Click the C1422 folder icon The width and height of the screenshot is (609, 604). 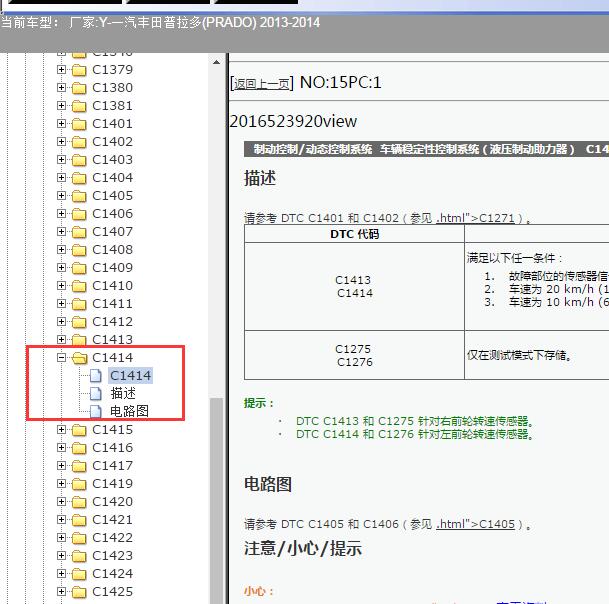(x=79, y=538)
